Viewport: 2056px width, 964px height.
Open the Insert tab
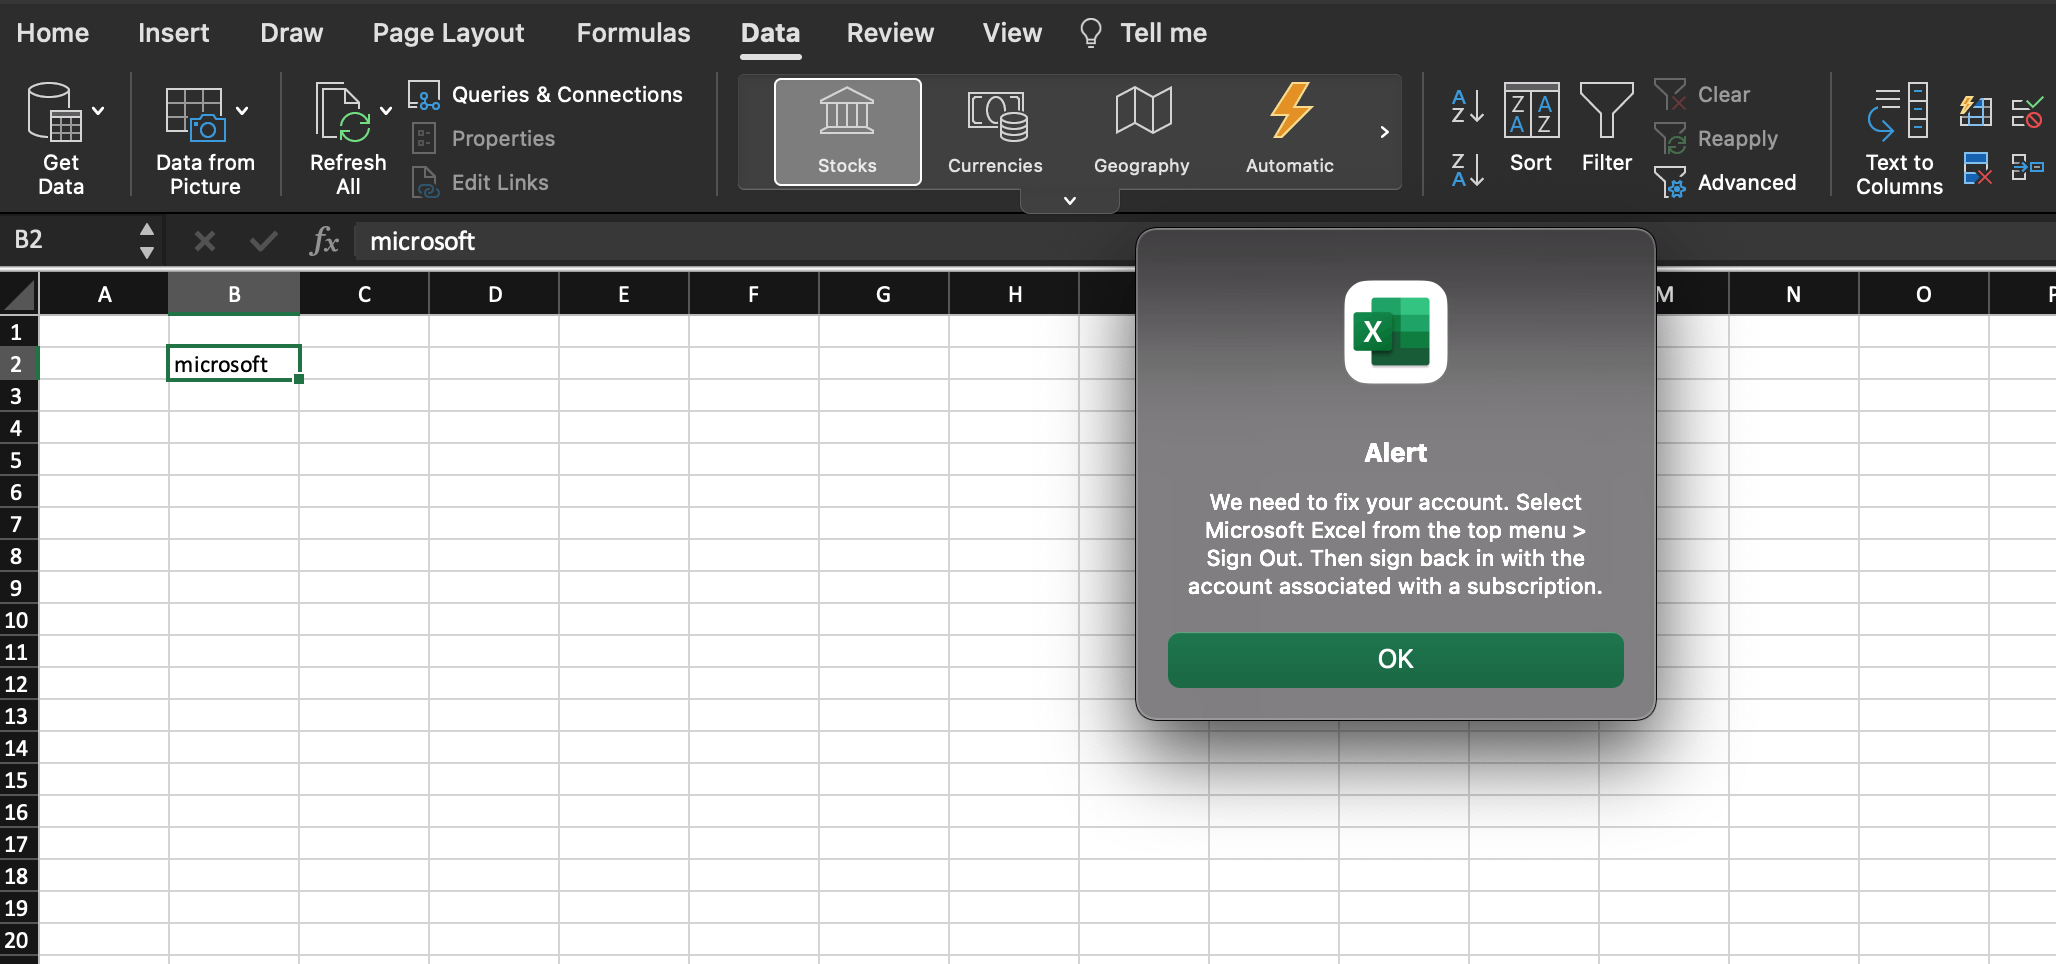pos(174,33)
